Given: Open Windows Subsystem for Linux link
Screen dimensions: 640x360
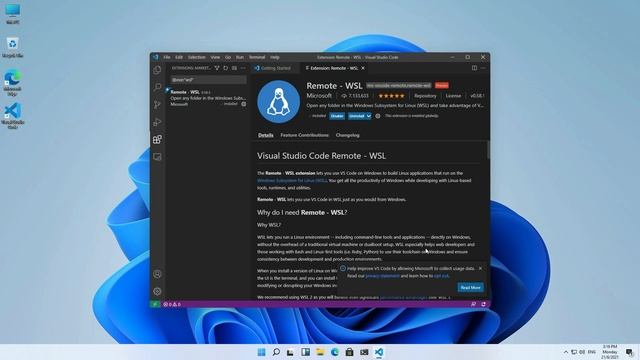Looking at the screenshot, I should tap(292, 180).
